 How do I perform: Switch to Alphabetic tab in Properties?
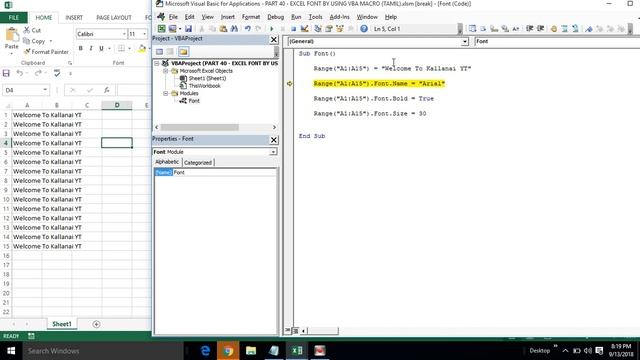[167, 162]
